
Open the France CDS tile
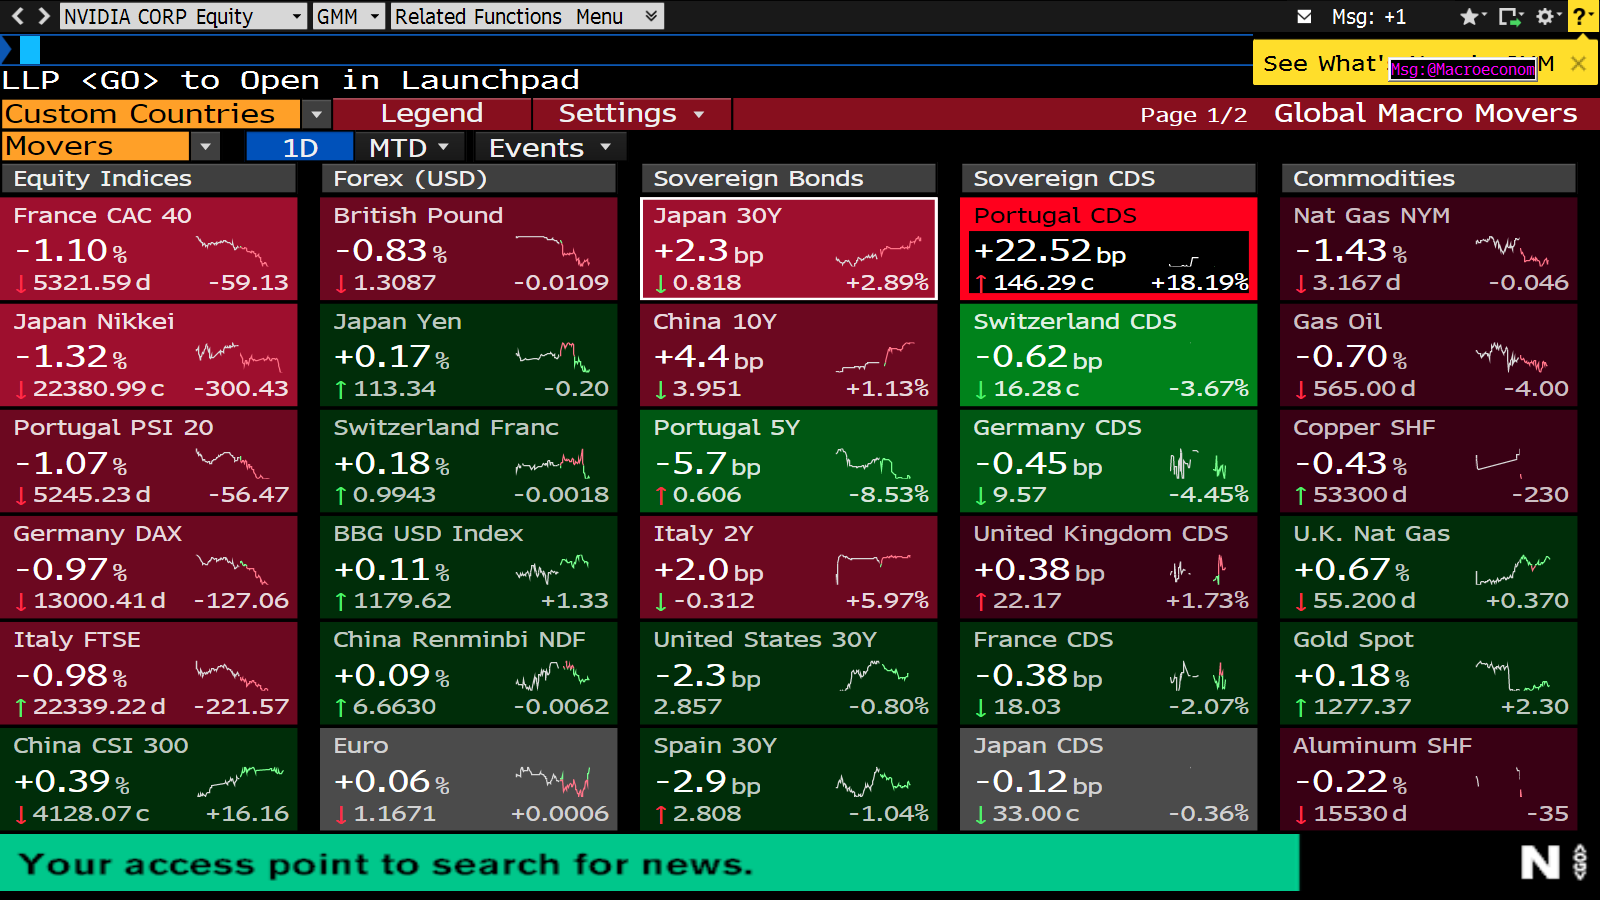pos(1108,673)
